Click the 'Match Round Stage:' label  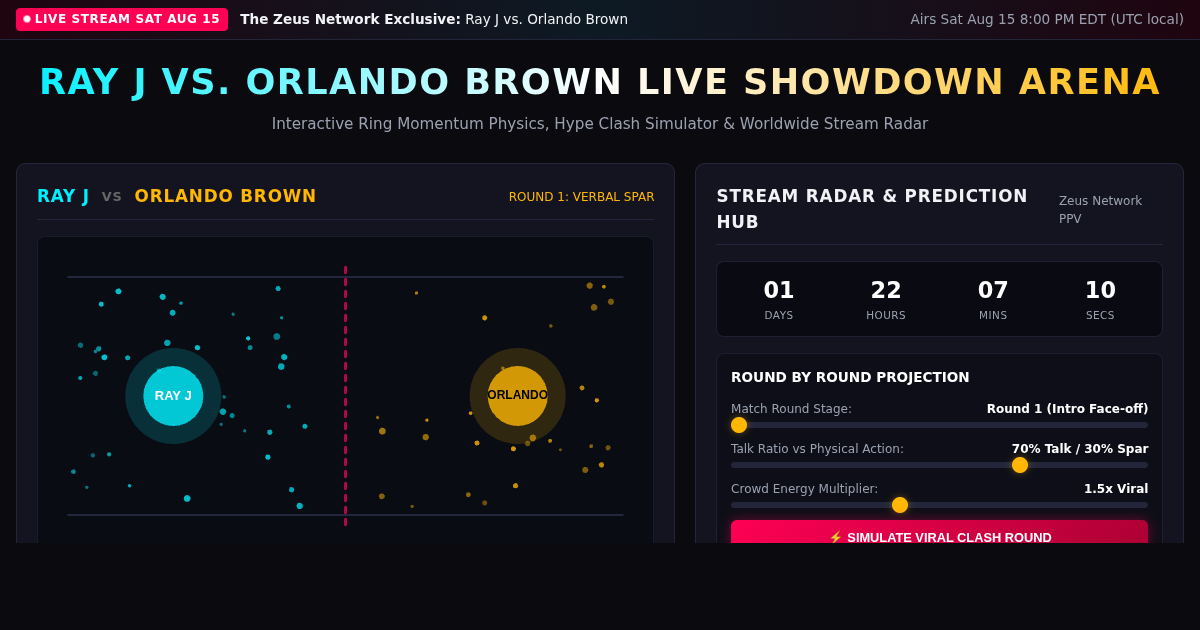click(x=791, y=409)
